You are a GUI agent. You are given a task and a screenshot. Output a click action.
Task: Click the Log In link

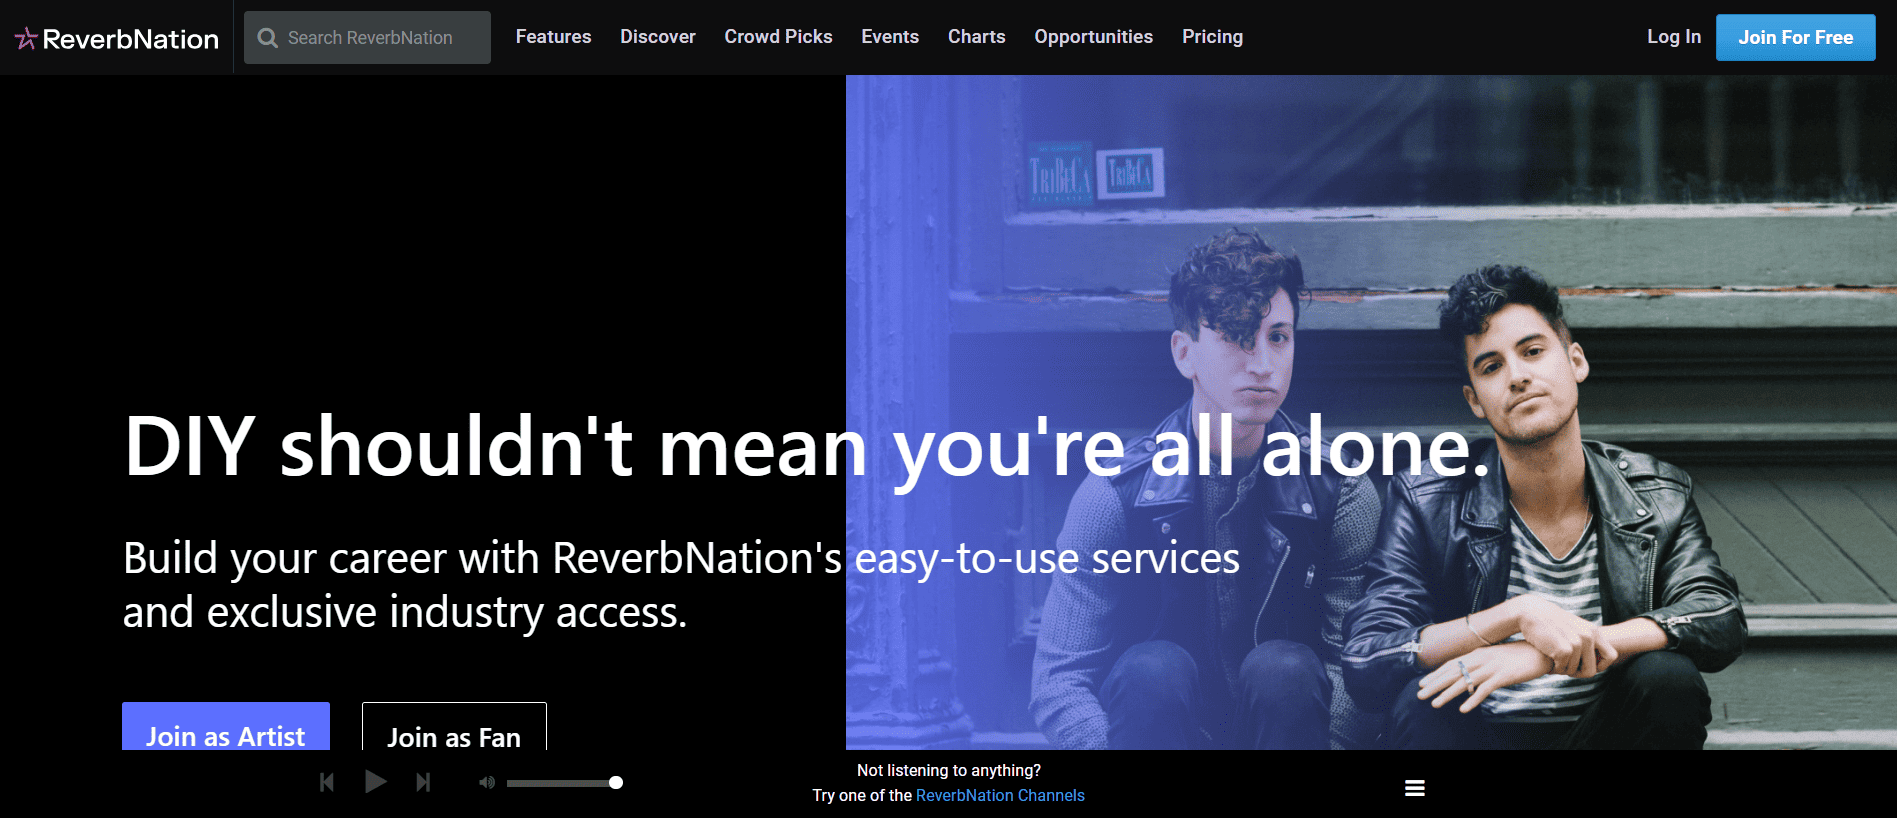[x=1674, y=37]
